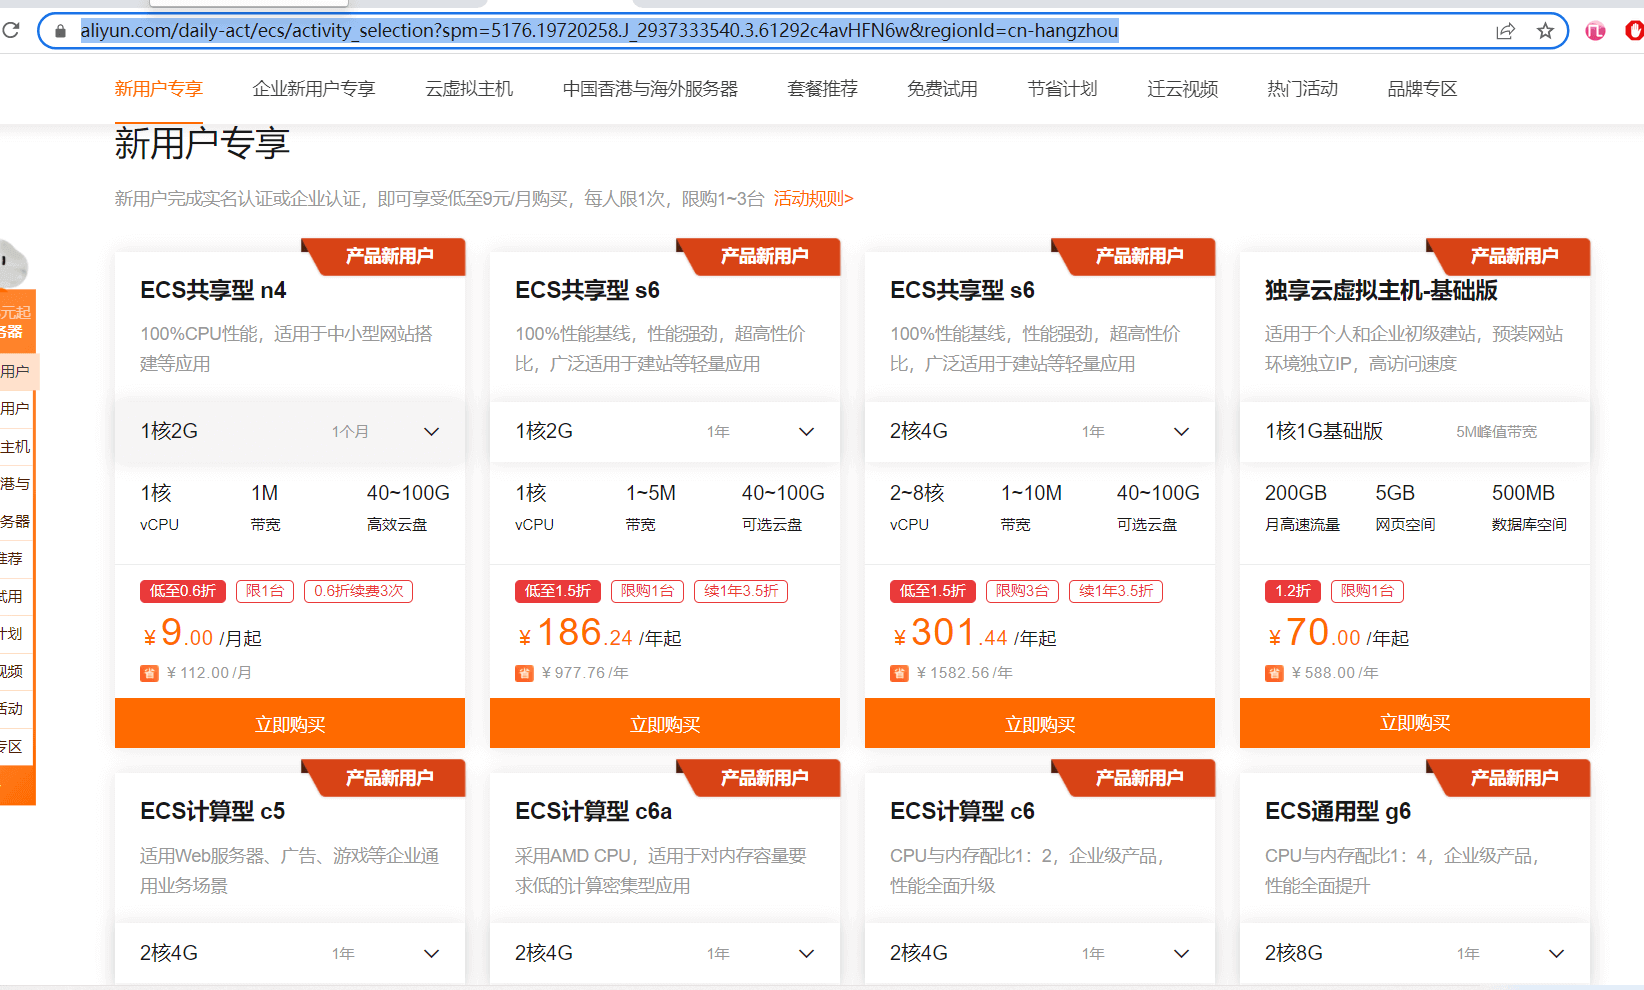The height and width of the screenshot is (990, 1644).
Task: Click the 0.6折续费3次 tag
Action: point(359,591)
